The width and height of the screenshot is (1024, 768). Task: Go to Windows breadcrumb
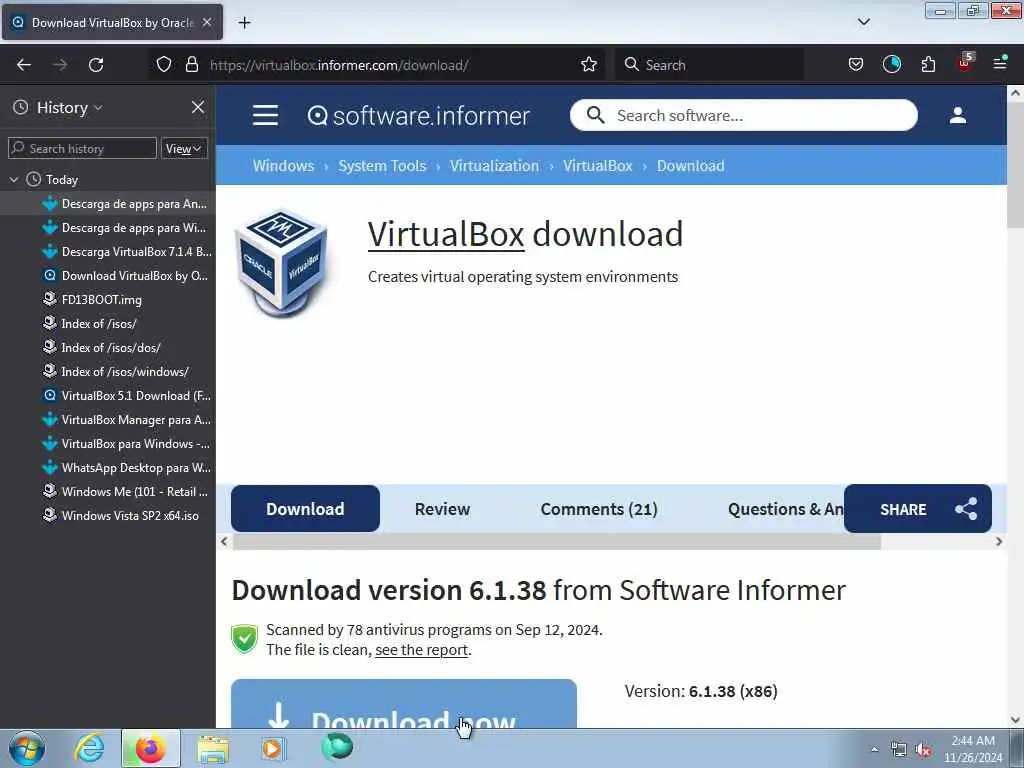tap(283, 166)
